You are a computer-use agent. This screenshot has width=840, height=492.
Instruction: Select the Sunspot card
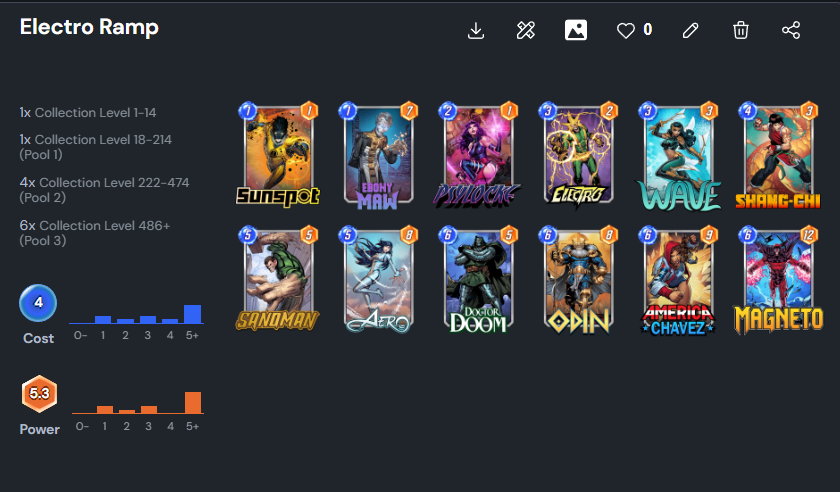[278, 154]
